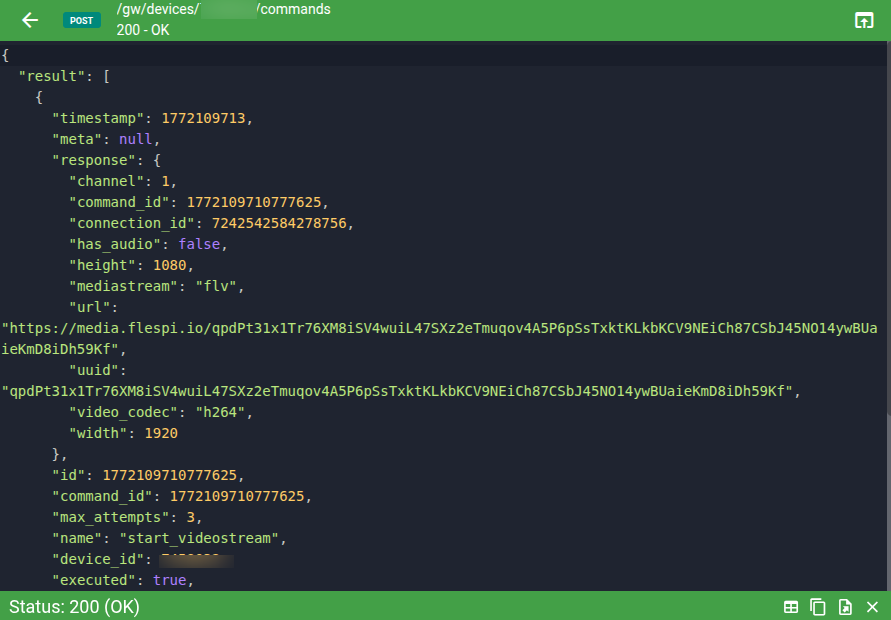The height and width of the screenshot is (620, 891).
Task: Go back using the left arrow
Action: (x=30, y=20)
